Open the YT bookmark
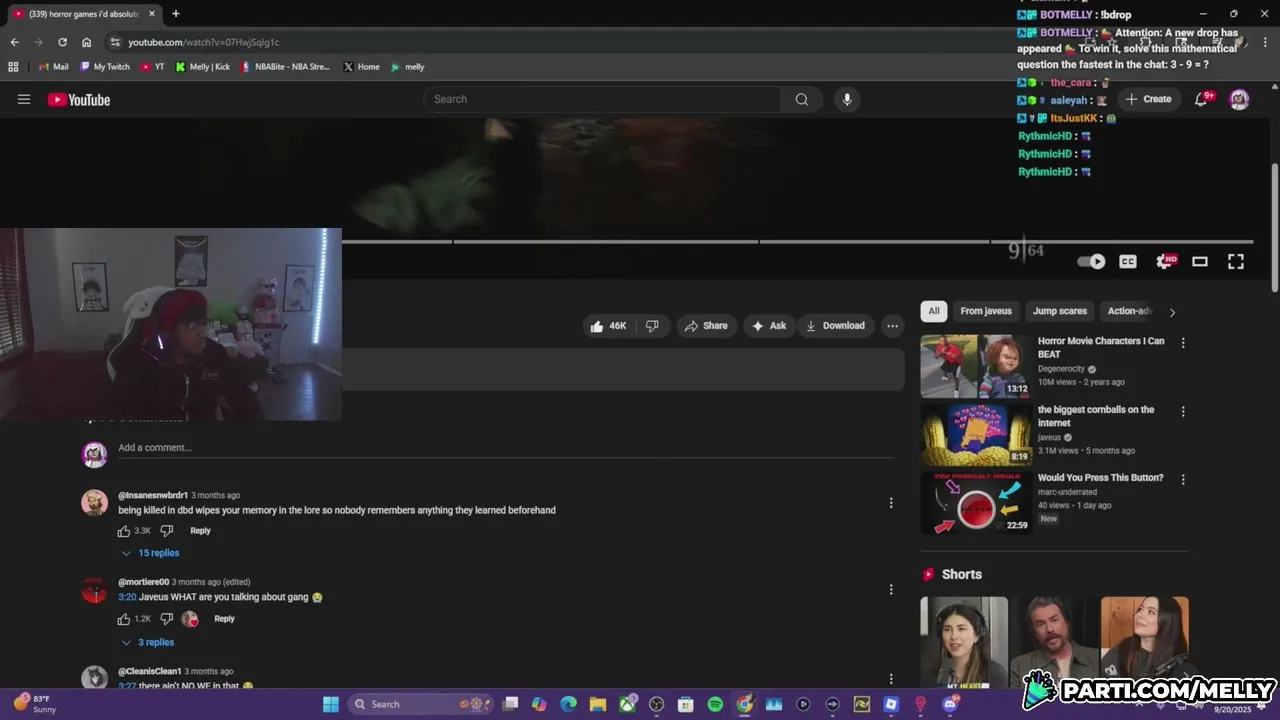This screenshot has width=1280, height=720. [x=153, y=67]
